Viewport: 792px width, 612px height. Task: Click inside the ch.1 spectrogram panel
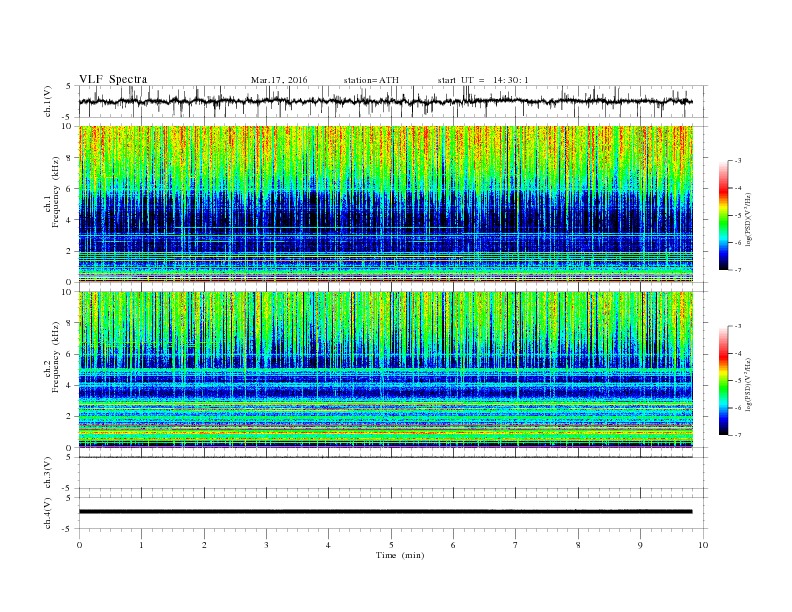[x=386, y=204]
